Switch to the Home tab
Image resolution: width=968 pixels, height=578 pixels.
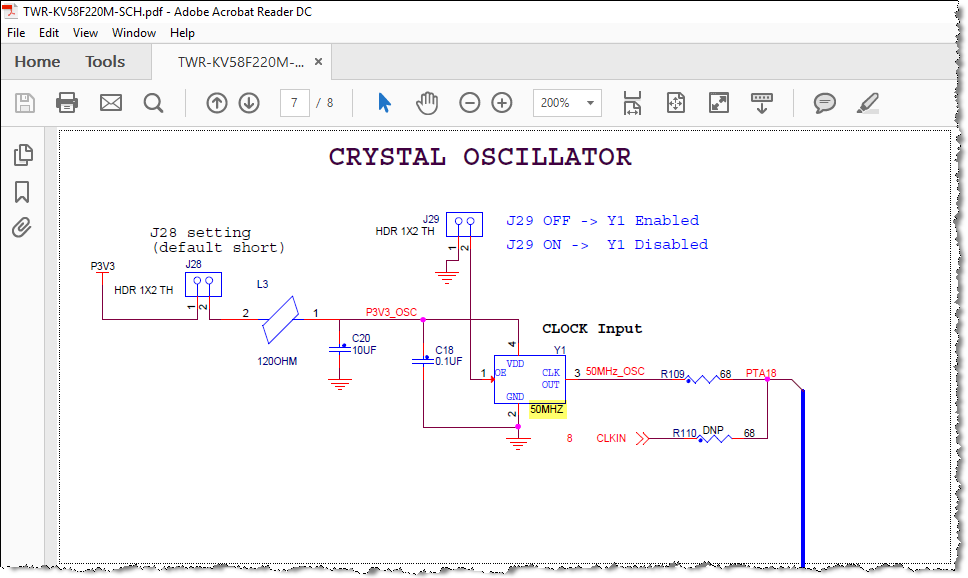(x=37, y=62)
